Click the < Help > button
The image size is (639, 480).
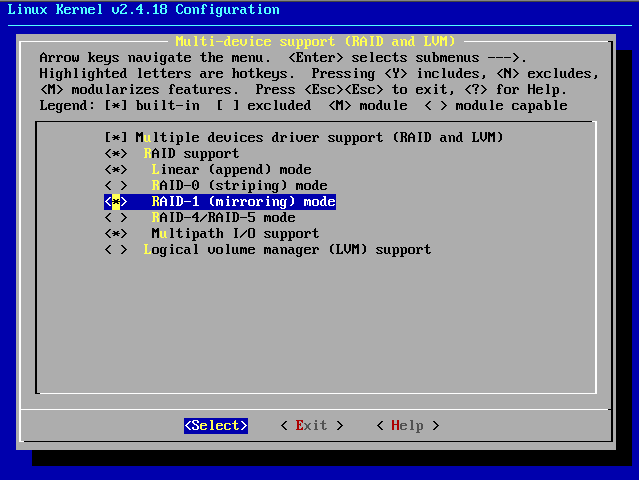coord(408,426)
